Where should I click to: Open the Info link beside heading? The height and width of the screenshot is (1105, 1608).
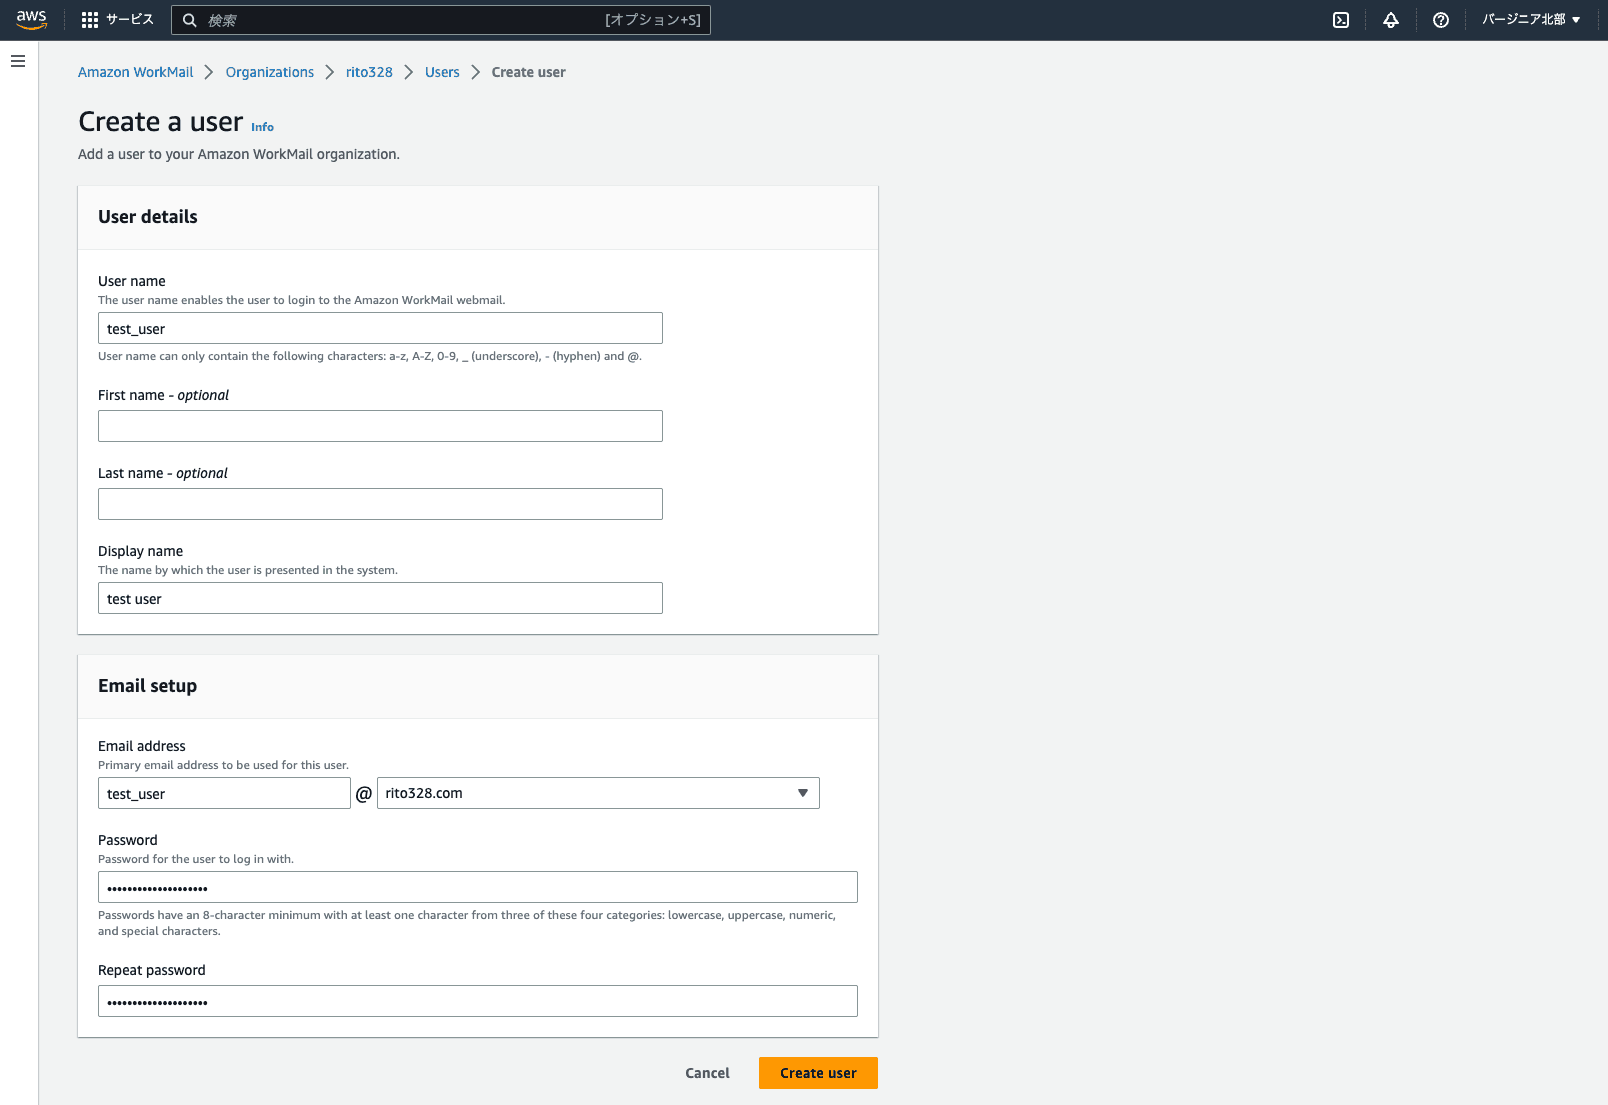(x=262, y=127)
